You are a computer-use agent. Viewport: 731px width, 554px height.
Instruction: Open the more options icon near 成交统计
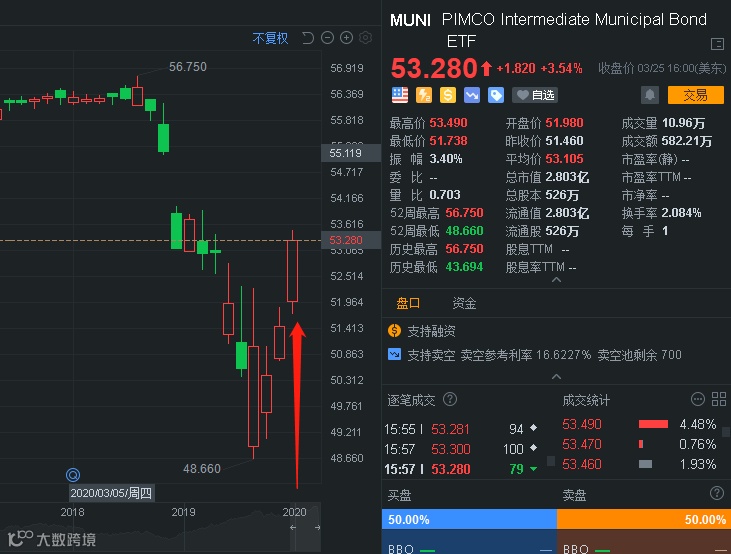click(x=698, y=399)
